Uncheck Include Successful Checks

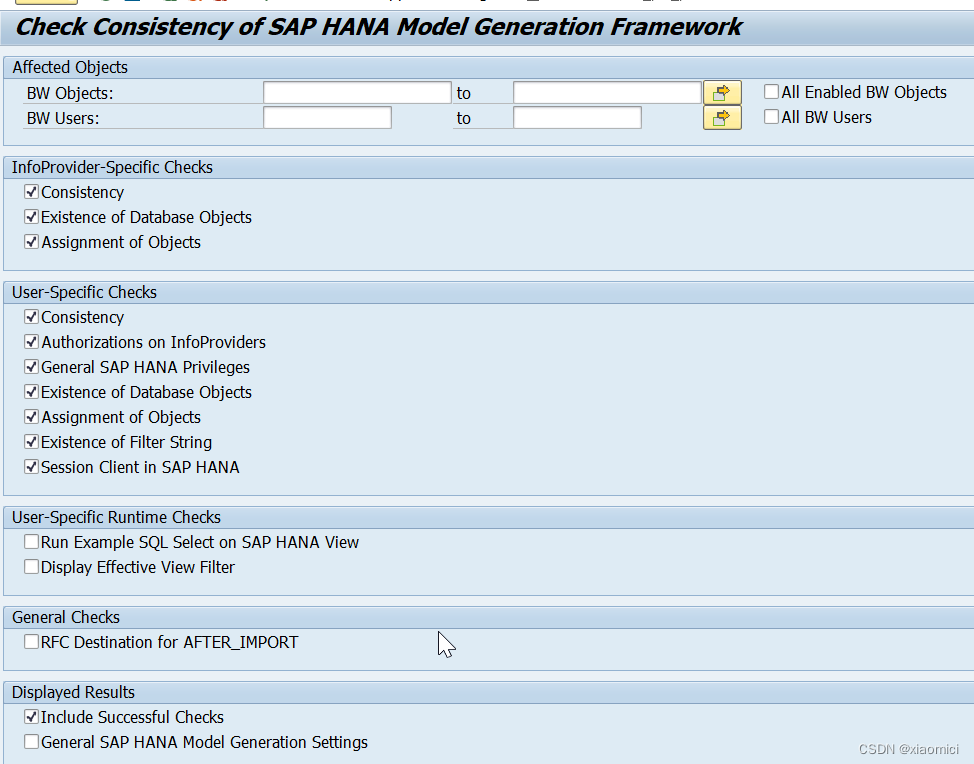31,717
